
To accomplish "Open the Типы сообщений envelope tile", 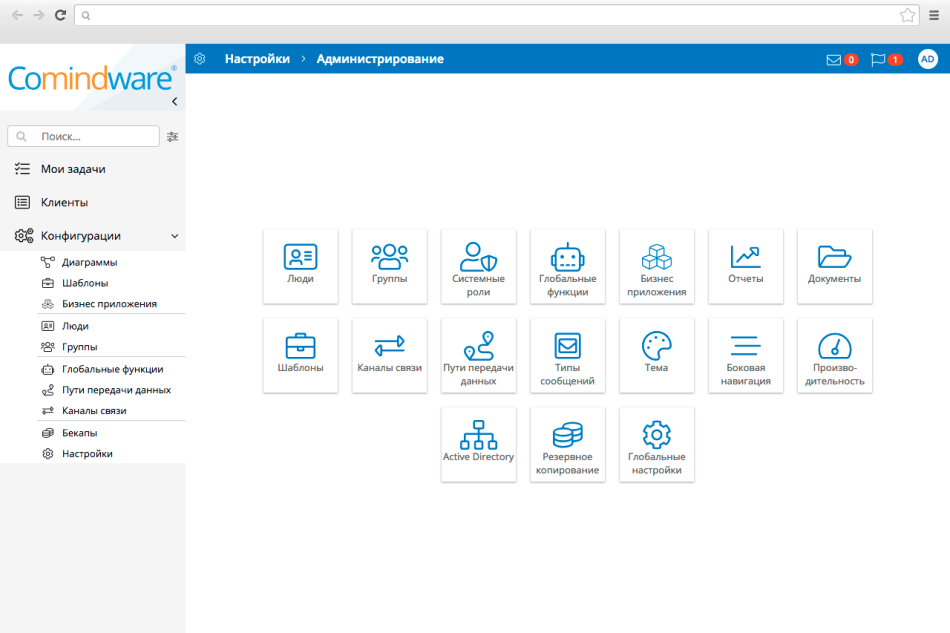I will [x=567, y=355].
